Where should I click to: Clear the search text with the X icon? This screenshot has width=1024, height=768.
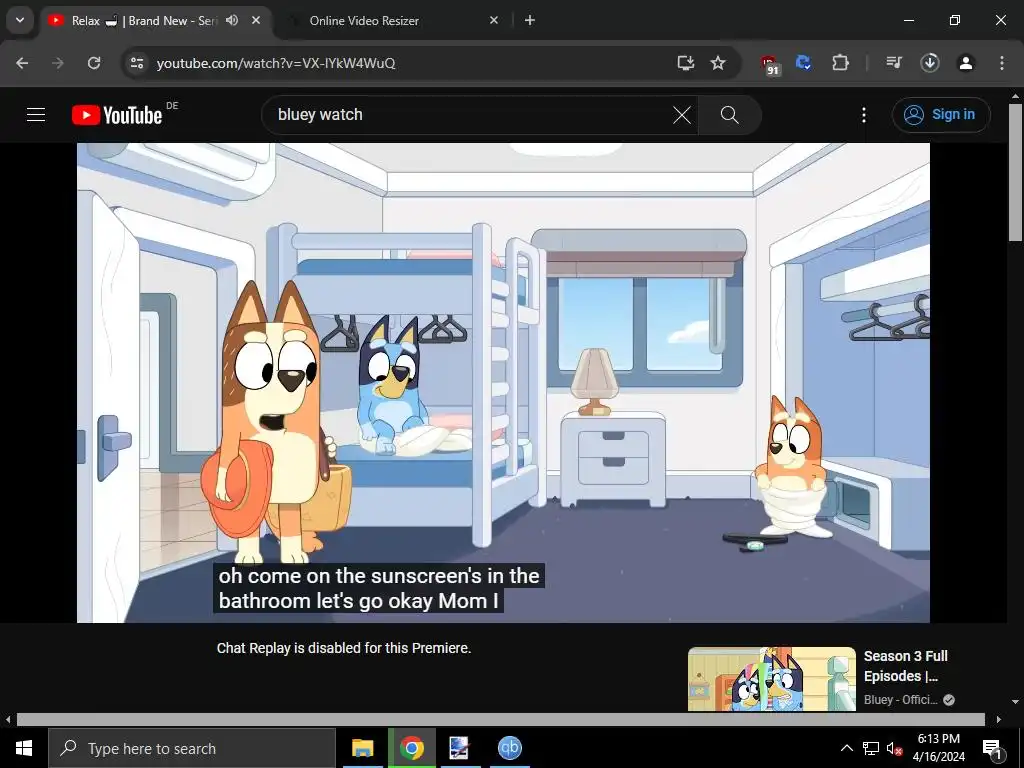click(682, 115)
